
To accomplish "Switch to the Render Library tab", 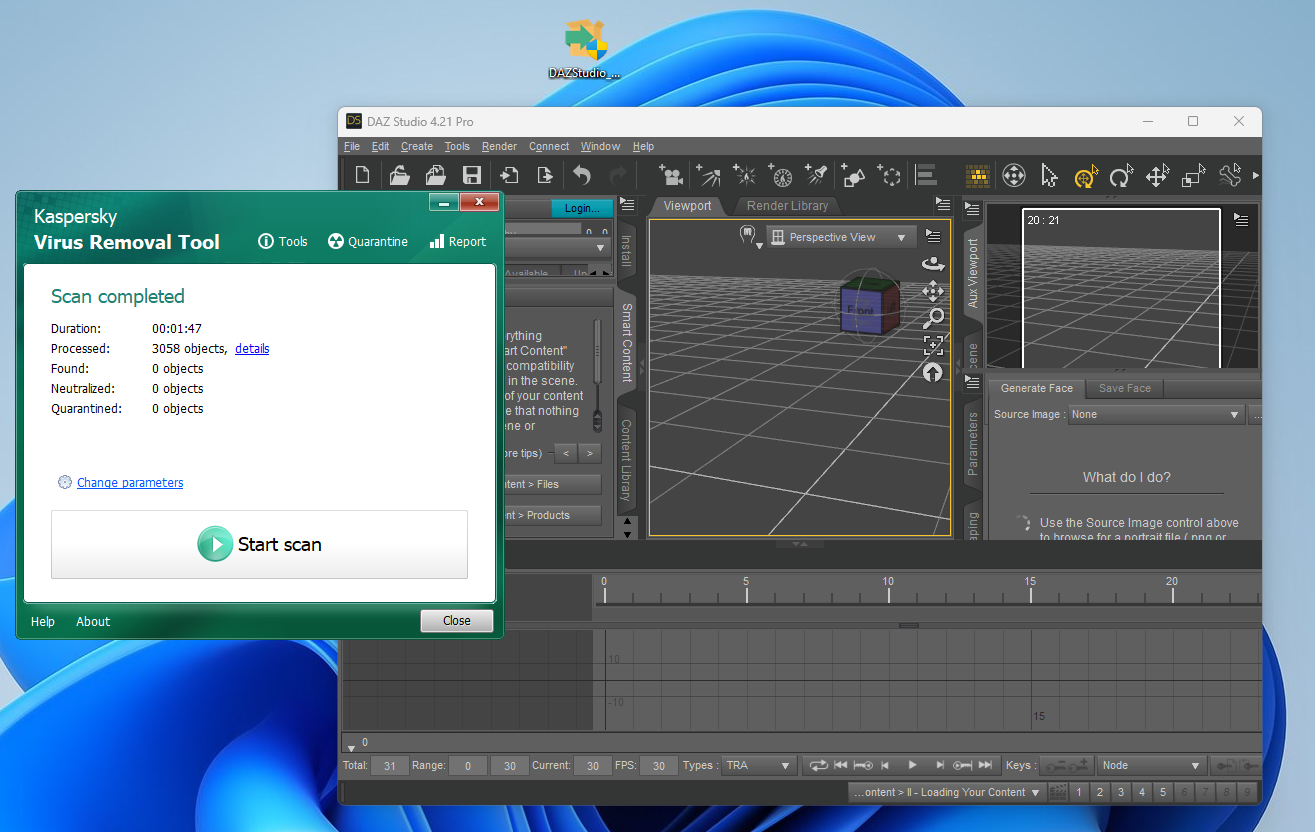I will pos(788,206).
